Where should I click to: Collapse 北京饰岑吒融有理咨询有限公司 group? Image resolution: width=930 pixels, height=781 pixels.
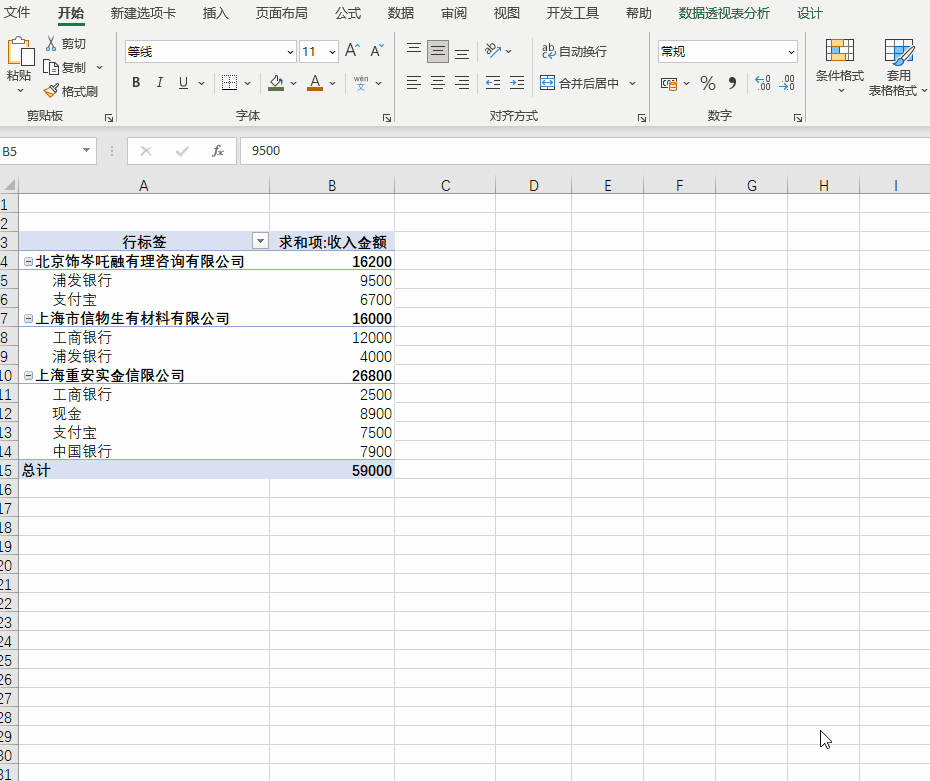click(28, 261)
